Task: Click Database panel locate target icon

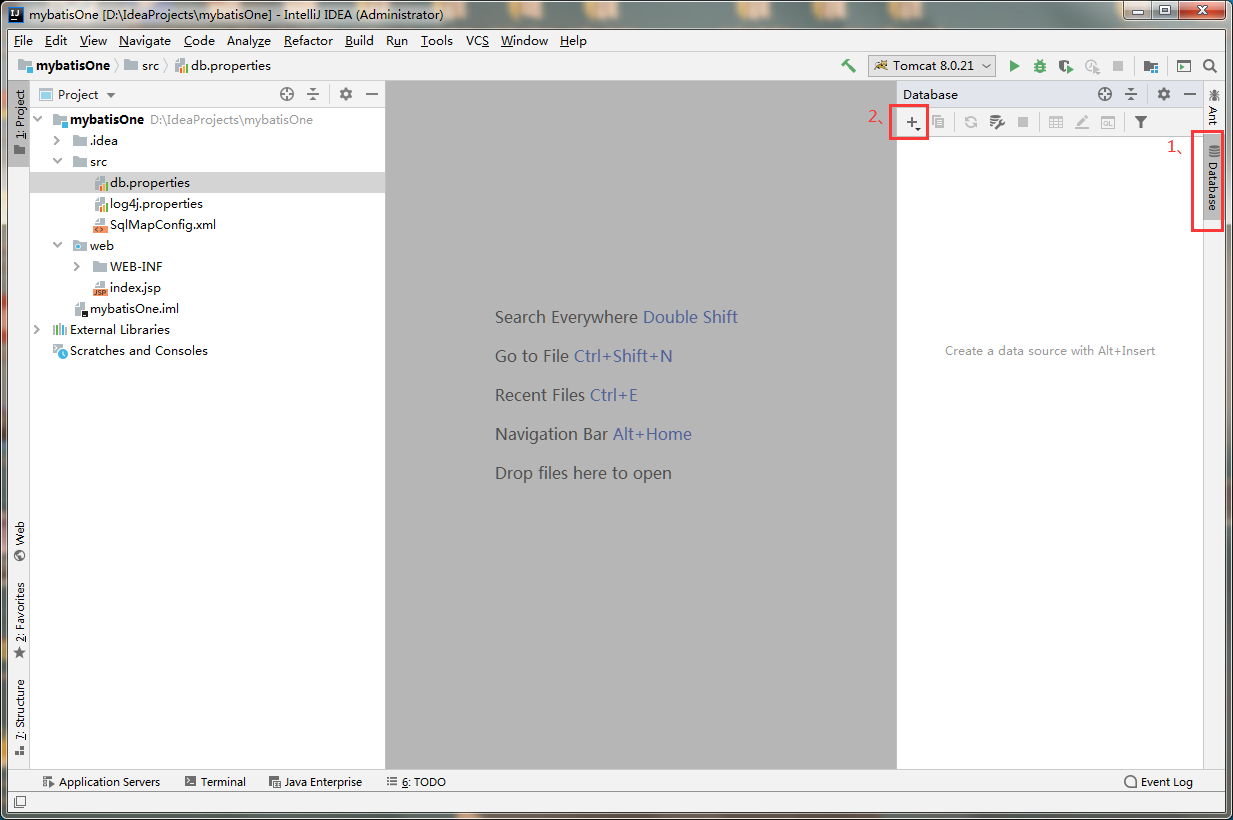Action: pos(1105,94)
